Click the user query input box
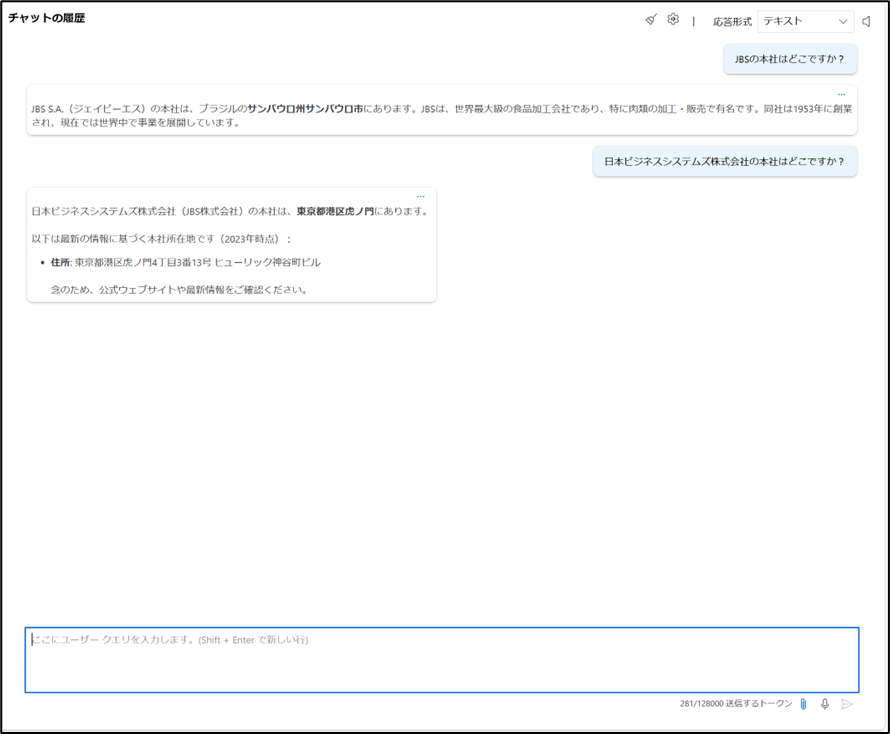This screenshot has width=890, height=734. [x=442, y=660]
